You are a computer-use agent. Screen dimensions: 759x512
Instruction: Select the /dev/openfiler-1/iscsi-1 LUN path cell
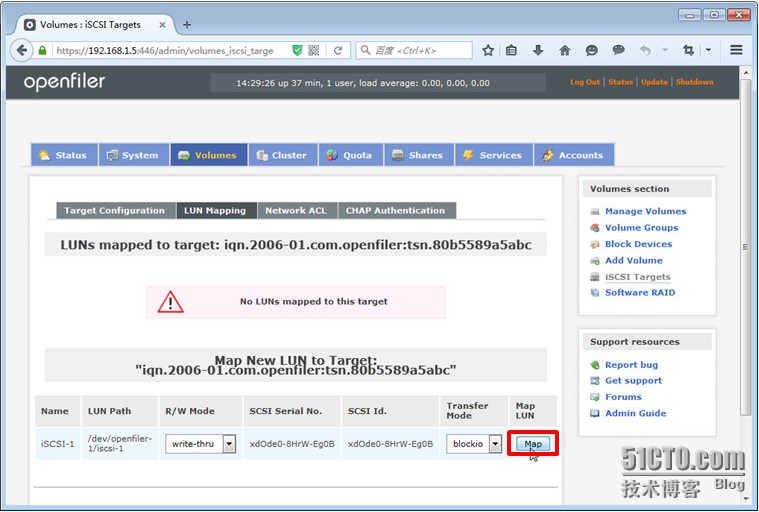coord(120,444)
